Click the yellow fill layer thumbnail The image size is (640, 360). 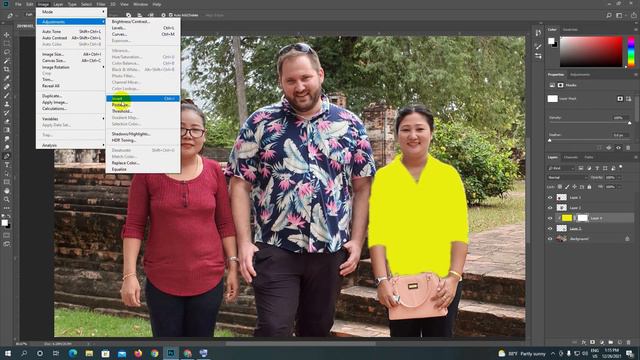[567, 218]
